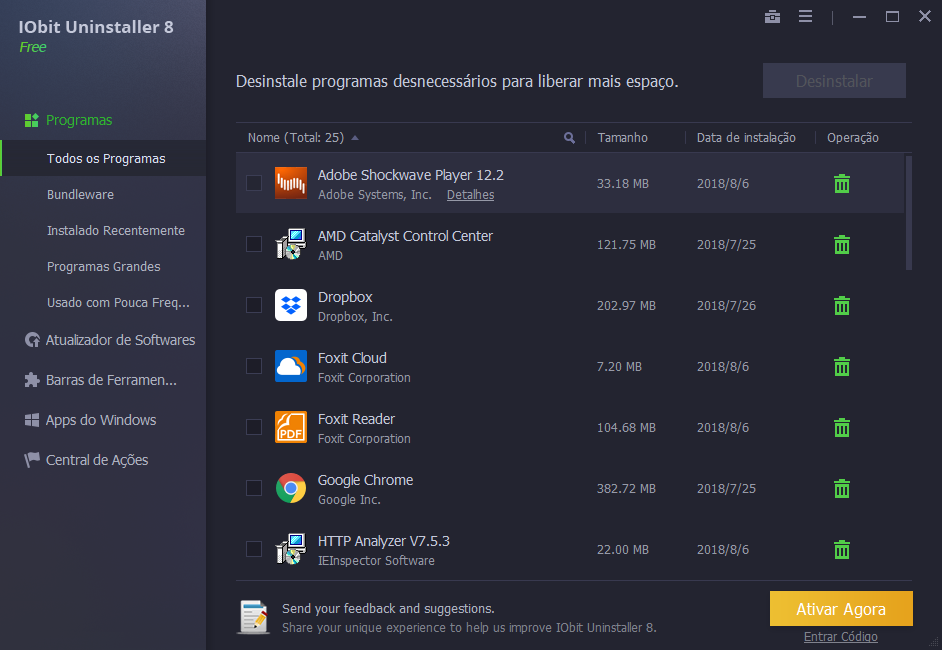Click the Foxit Cloud app icon
The height and width of the screenshot is (650, 942).
click(x=291, y=366)
